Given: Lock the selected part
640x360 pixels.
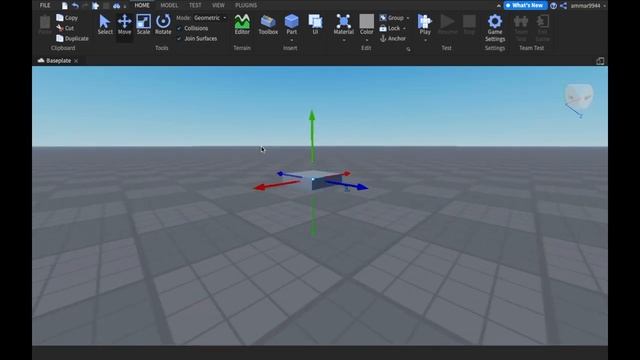Looking at the screenshot, I should click(390, 28).
